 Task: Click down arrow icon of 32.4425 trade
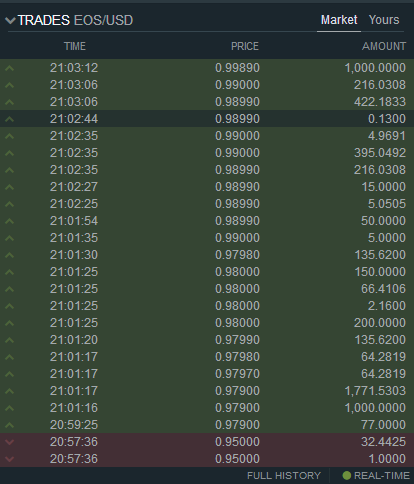(10, 442)
